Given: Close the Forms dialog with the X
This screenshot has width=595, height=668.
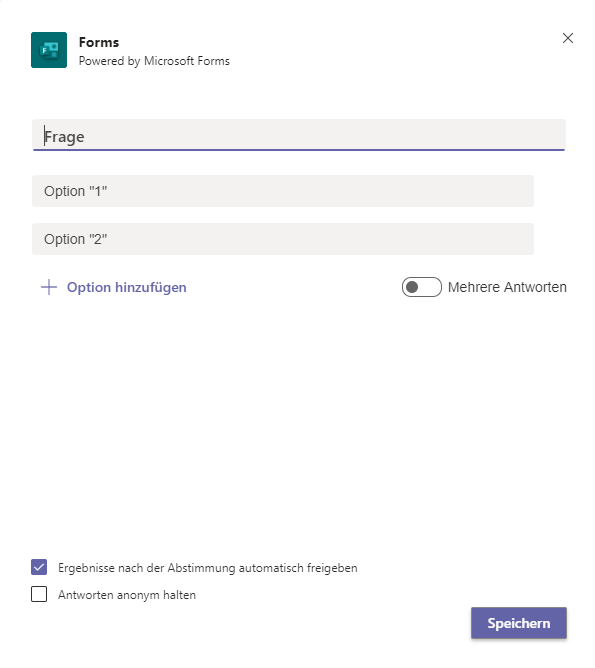Looking at the screenshot, I should tap(567, 38).
